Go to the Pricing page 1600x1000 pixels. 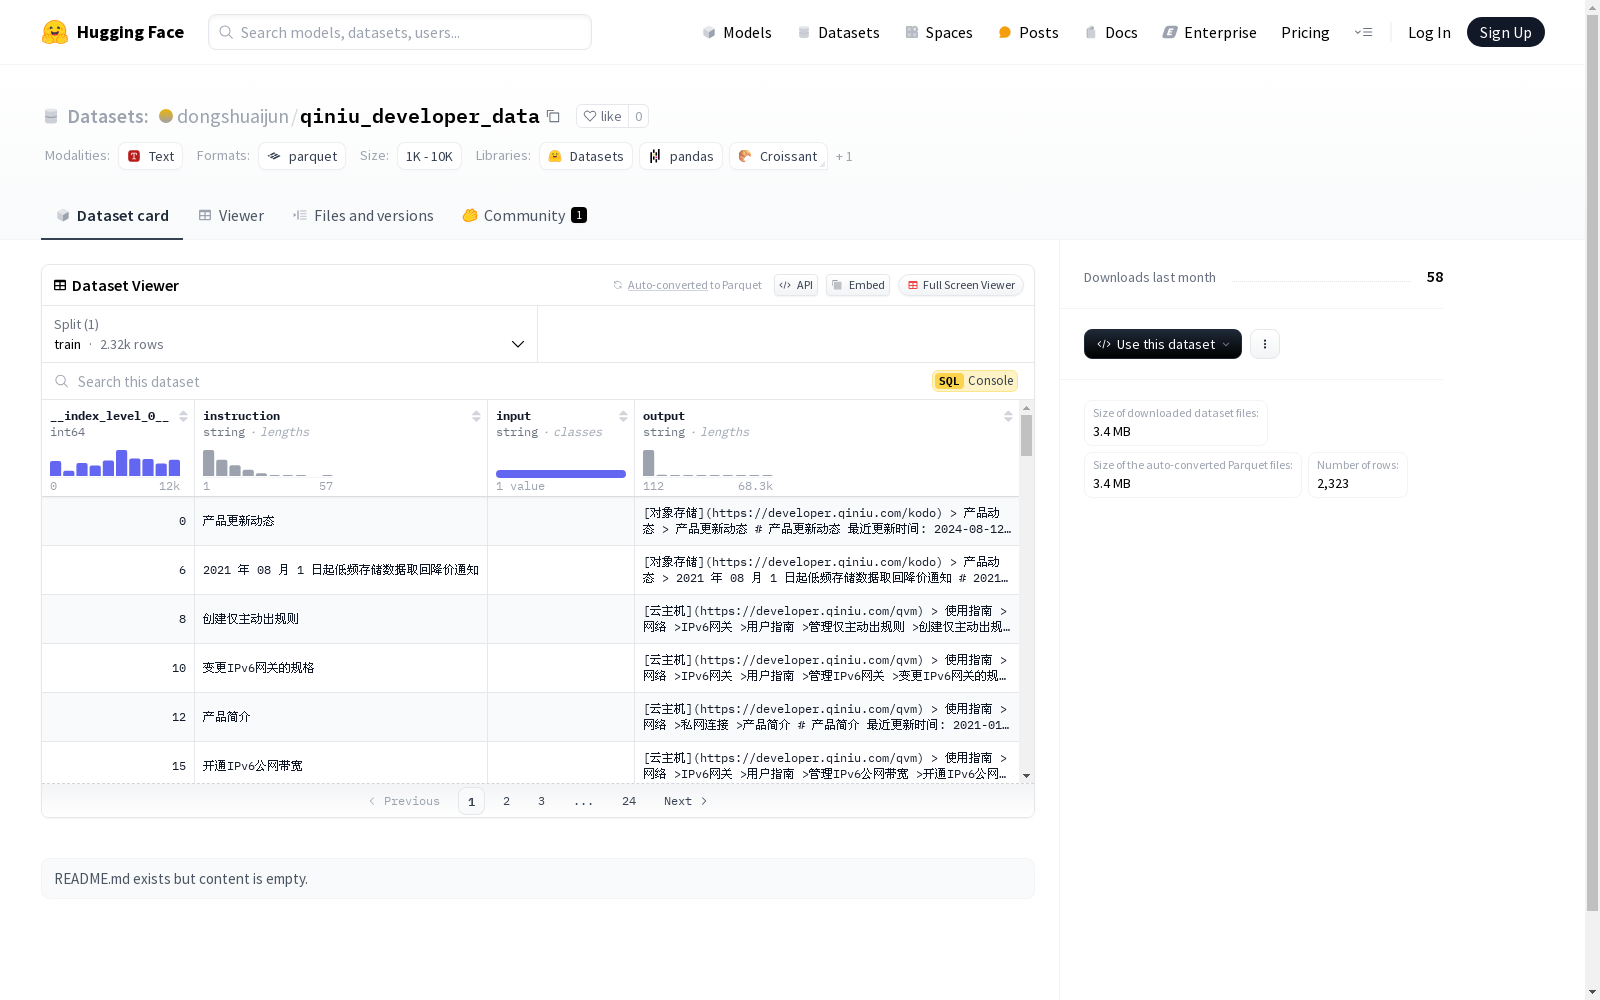pos(1305,32)
